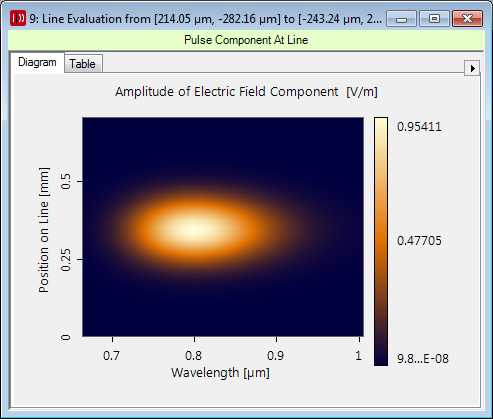This screenshot has width=493, height=419.
Task: Click the bright center of the pulse plot
Action: pos(194,229)
